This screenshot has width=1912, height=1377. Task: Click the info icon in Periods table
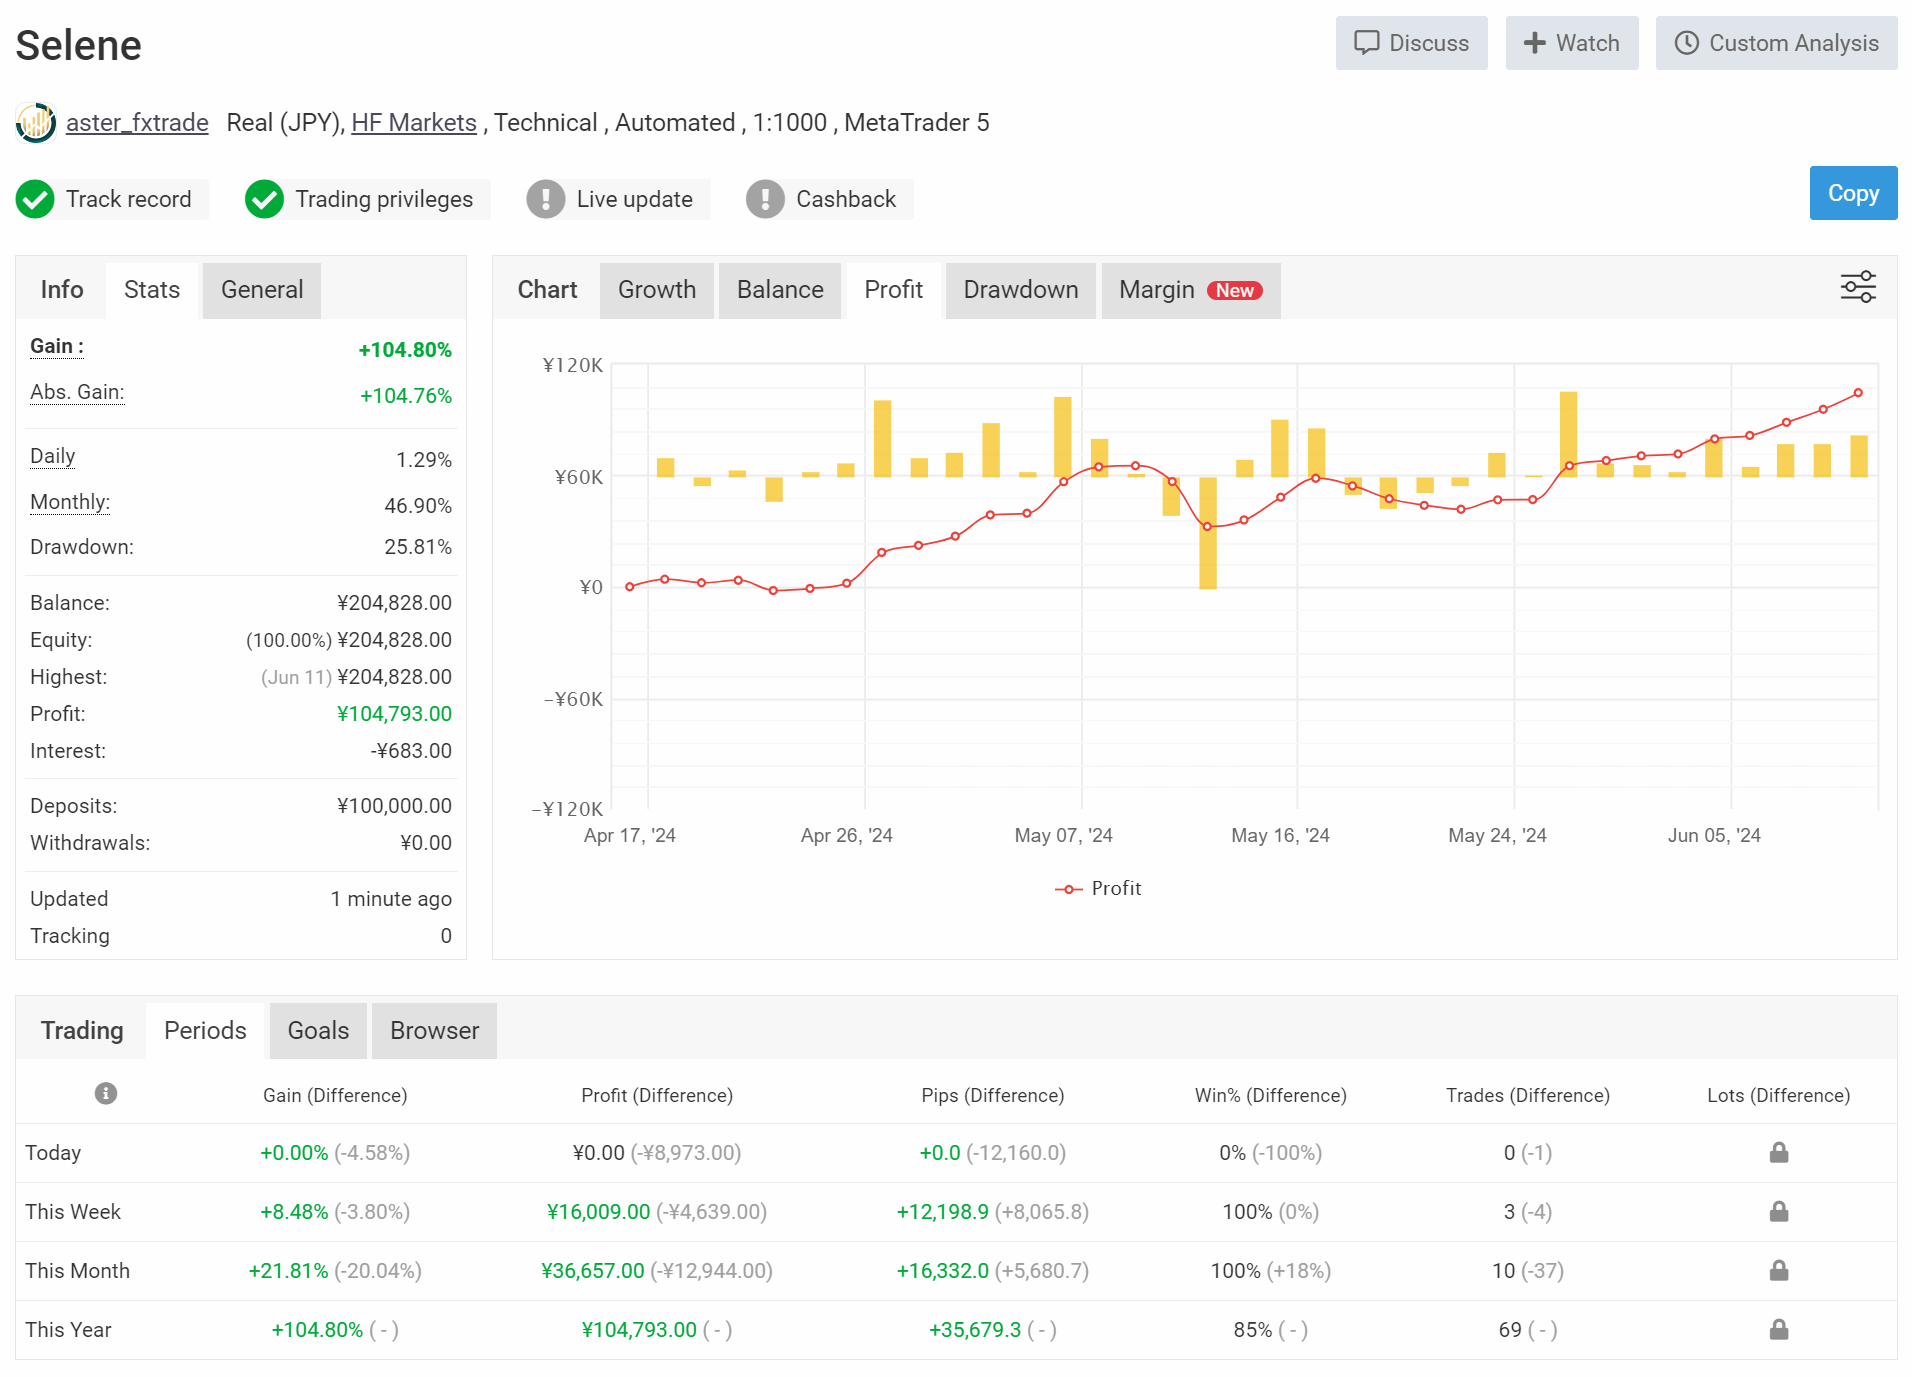106,1094
